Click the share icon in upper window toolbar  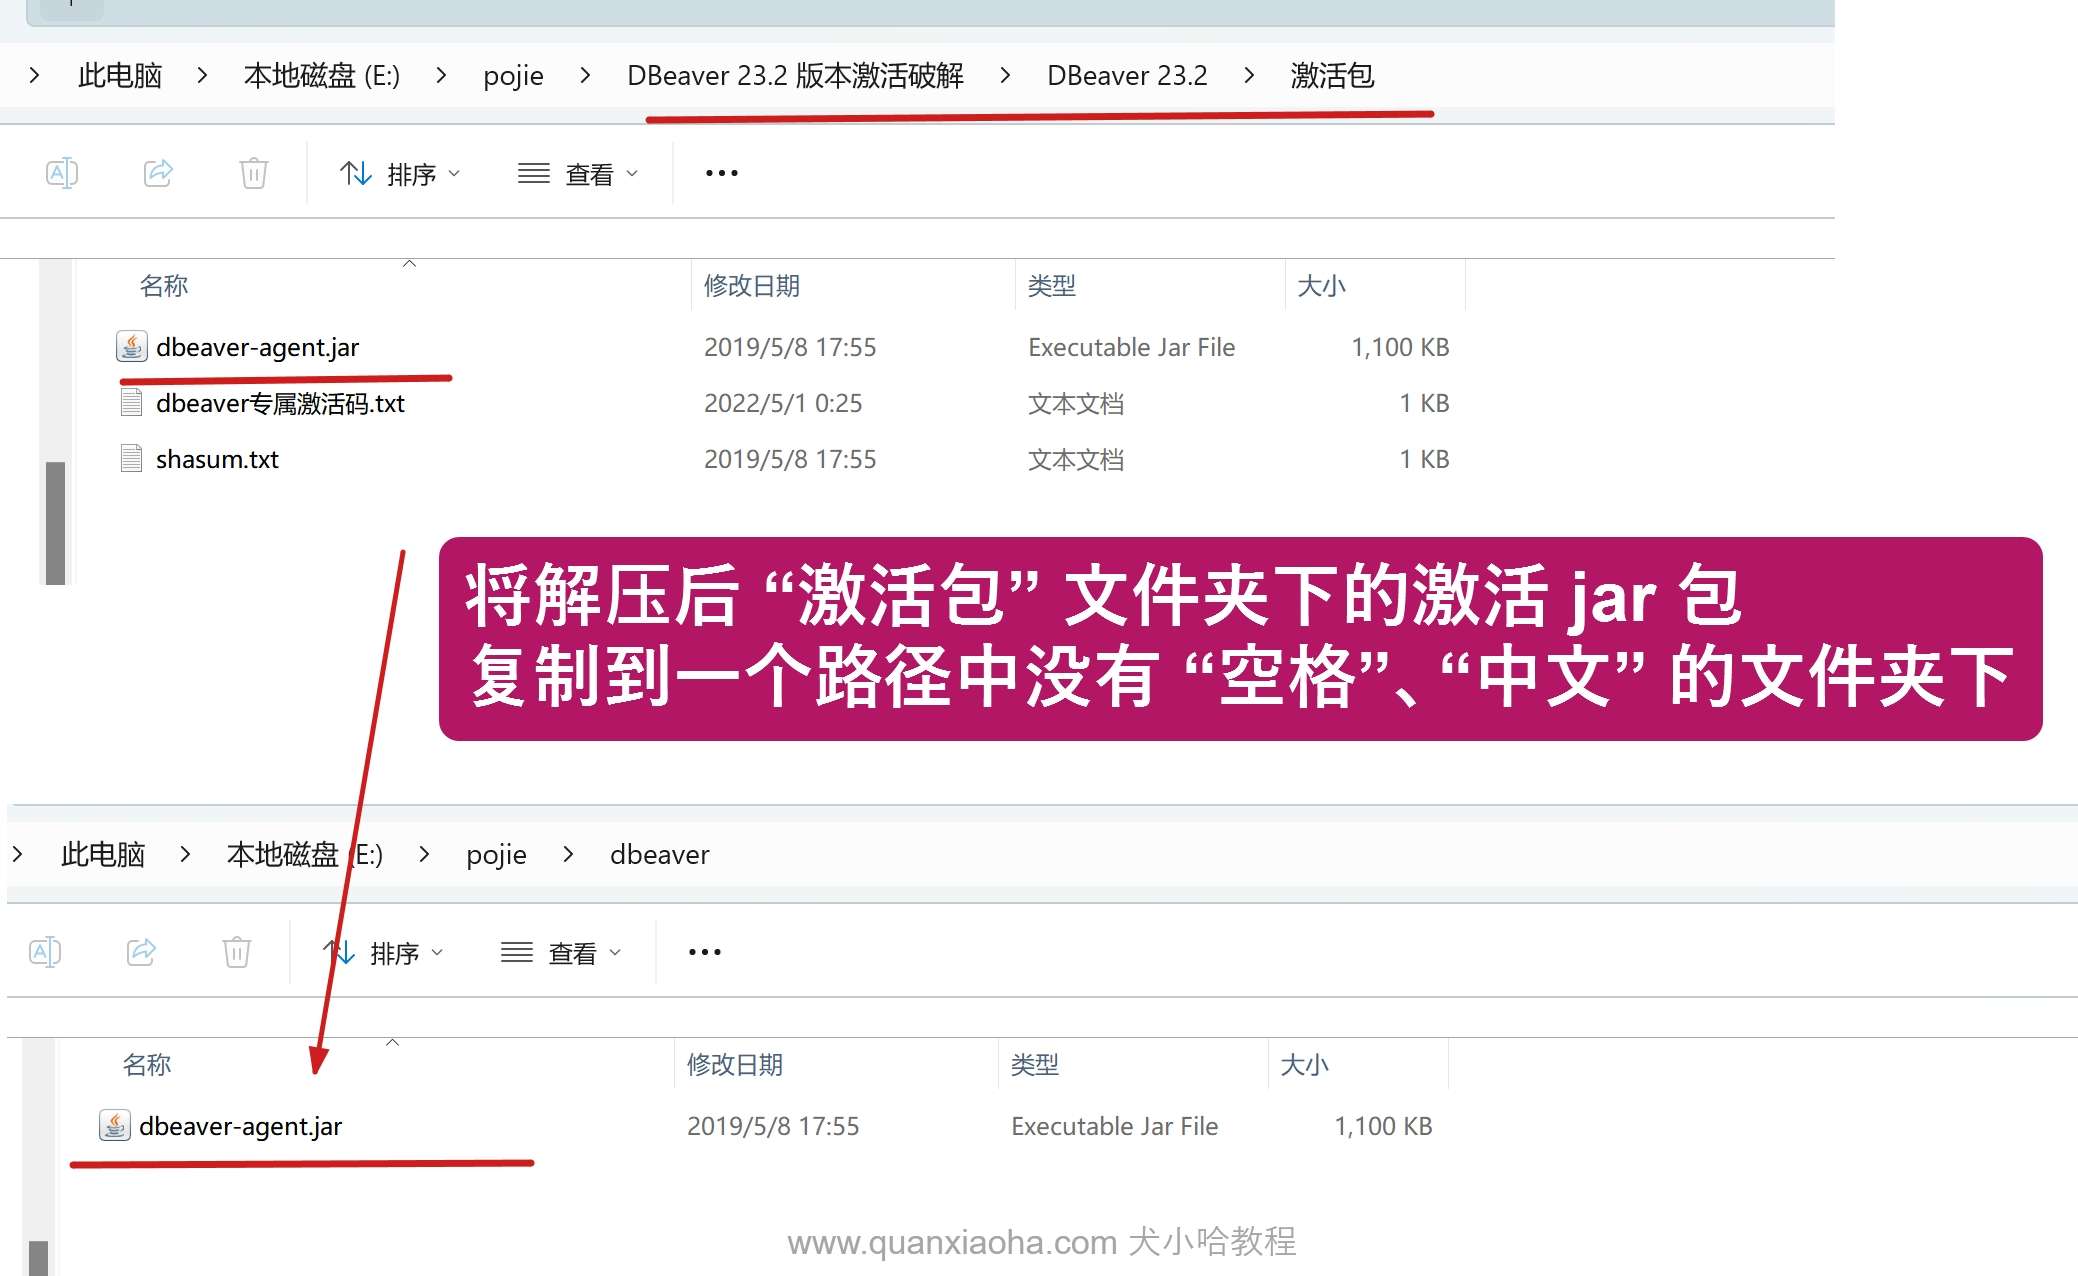[158, 173]
